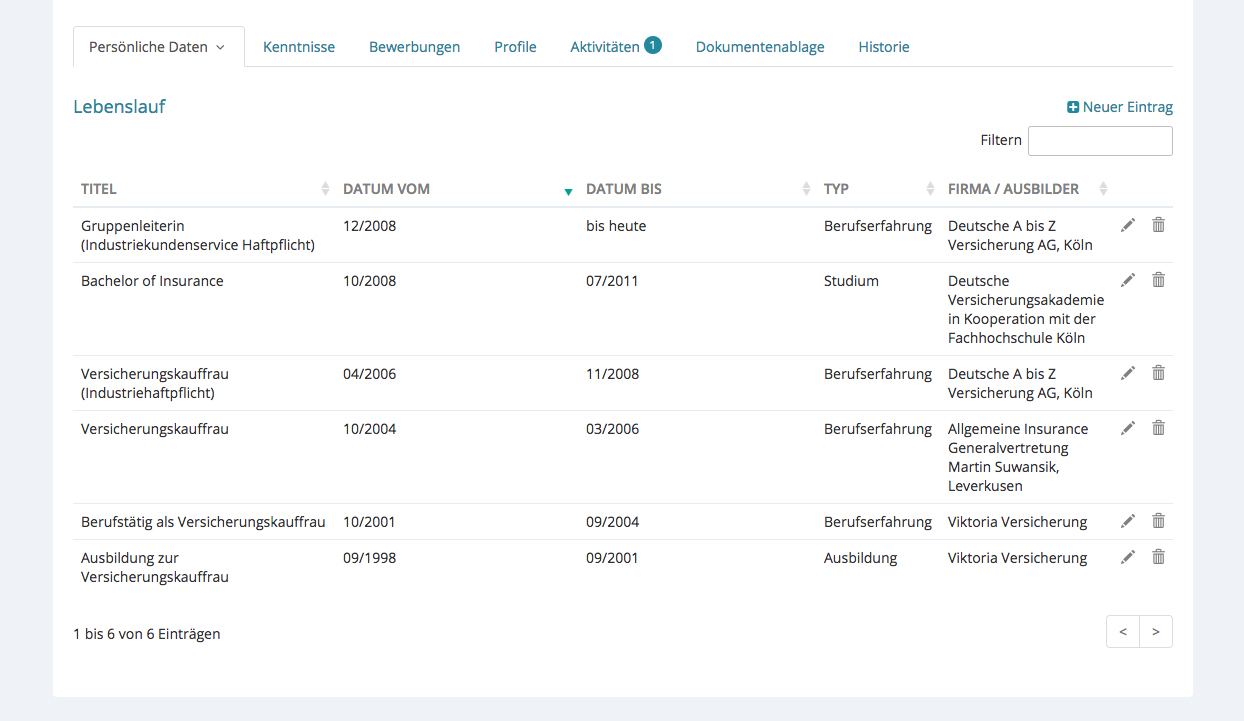Edit the Bachelor of Insurance entry
The height and width of the screenshot is (721, 1244).
[x=1128, y=281]
